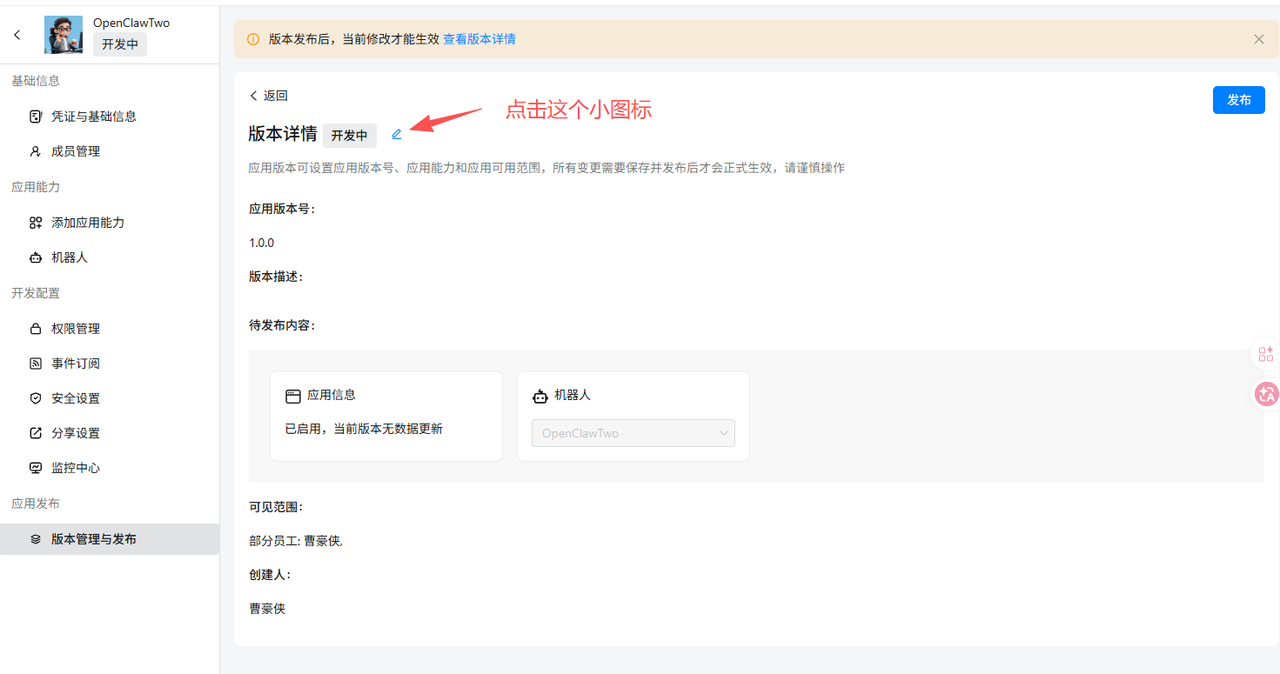
Task: Click the blue 发布 button
Action: point(1238,100)
